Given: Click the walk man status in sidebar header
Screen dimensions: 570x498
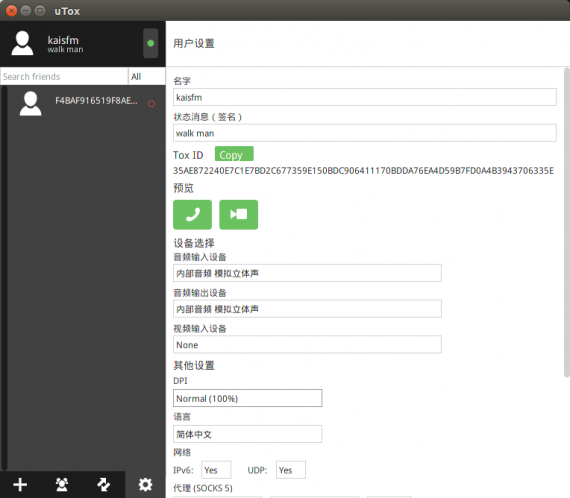Looking at the screenshot, I should coord(65,50).
